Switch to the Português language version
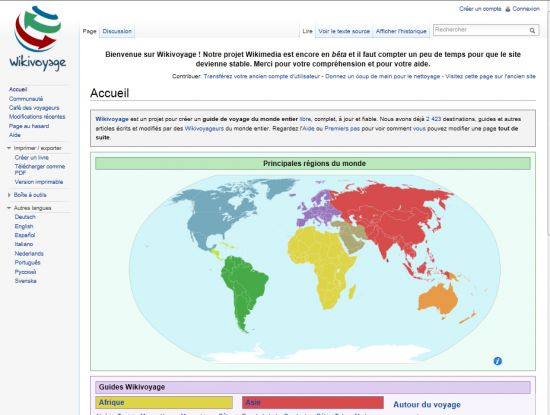The height and width of the screenshot is (415, 550). (x=27, y=262)
